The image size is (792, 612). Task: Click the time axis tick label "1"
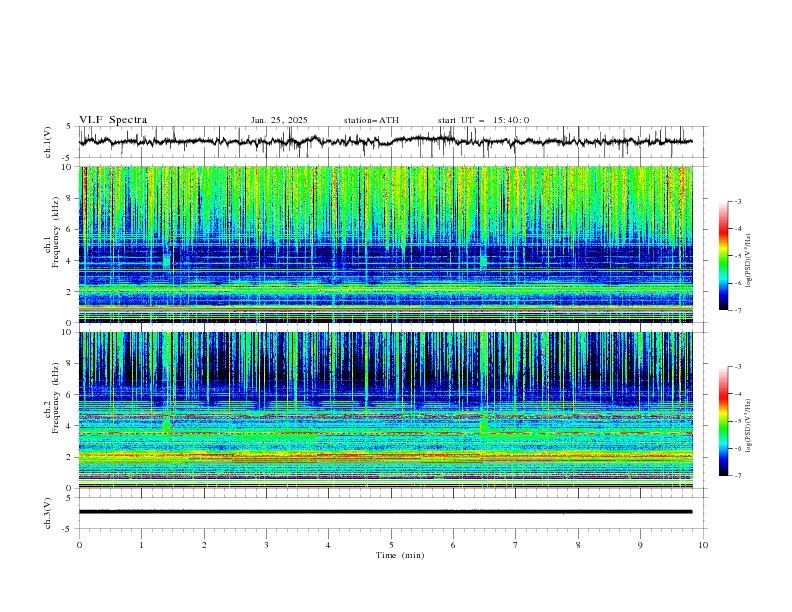(x=141, y=545)
